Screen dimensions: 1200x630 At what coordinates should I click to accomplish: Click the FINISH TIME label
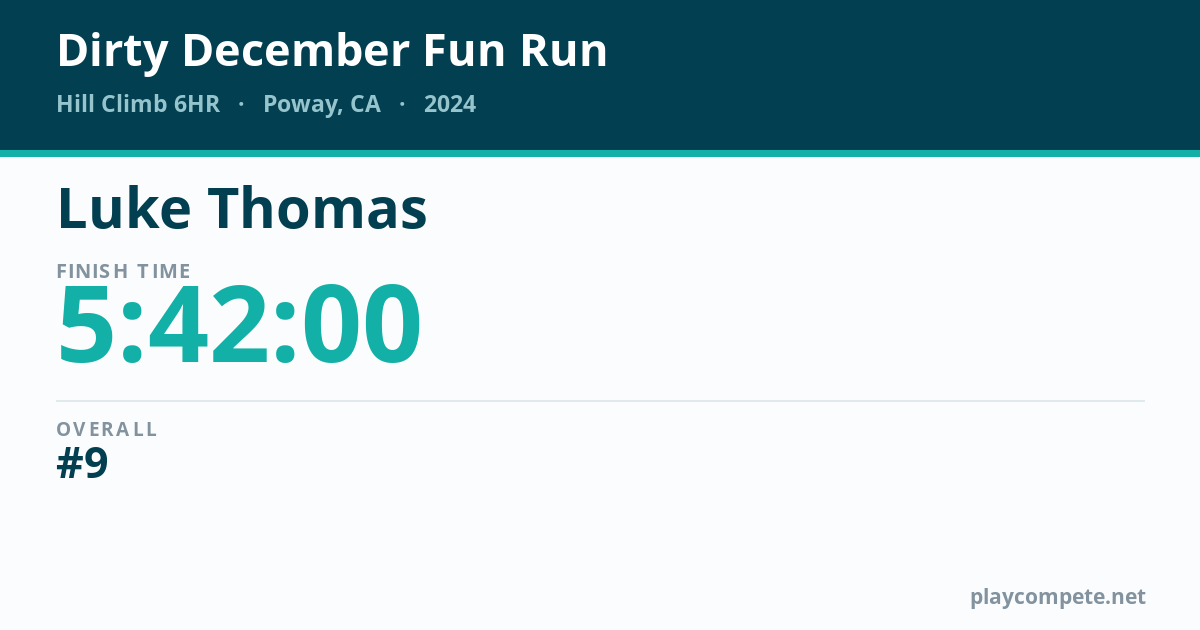click(x=124, y=271)
